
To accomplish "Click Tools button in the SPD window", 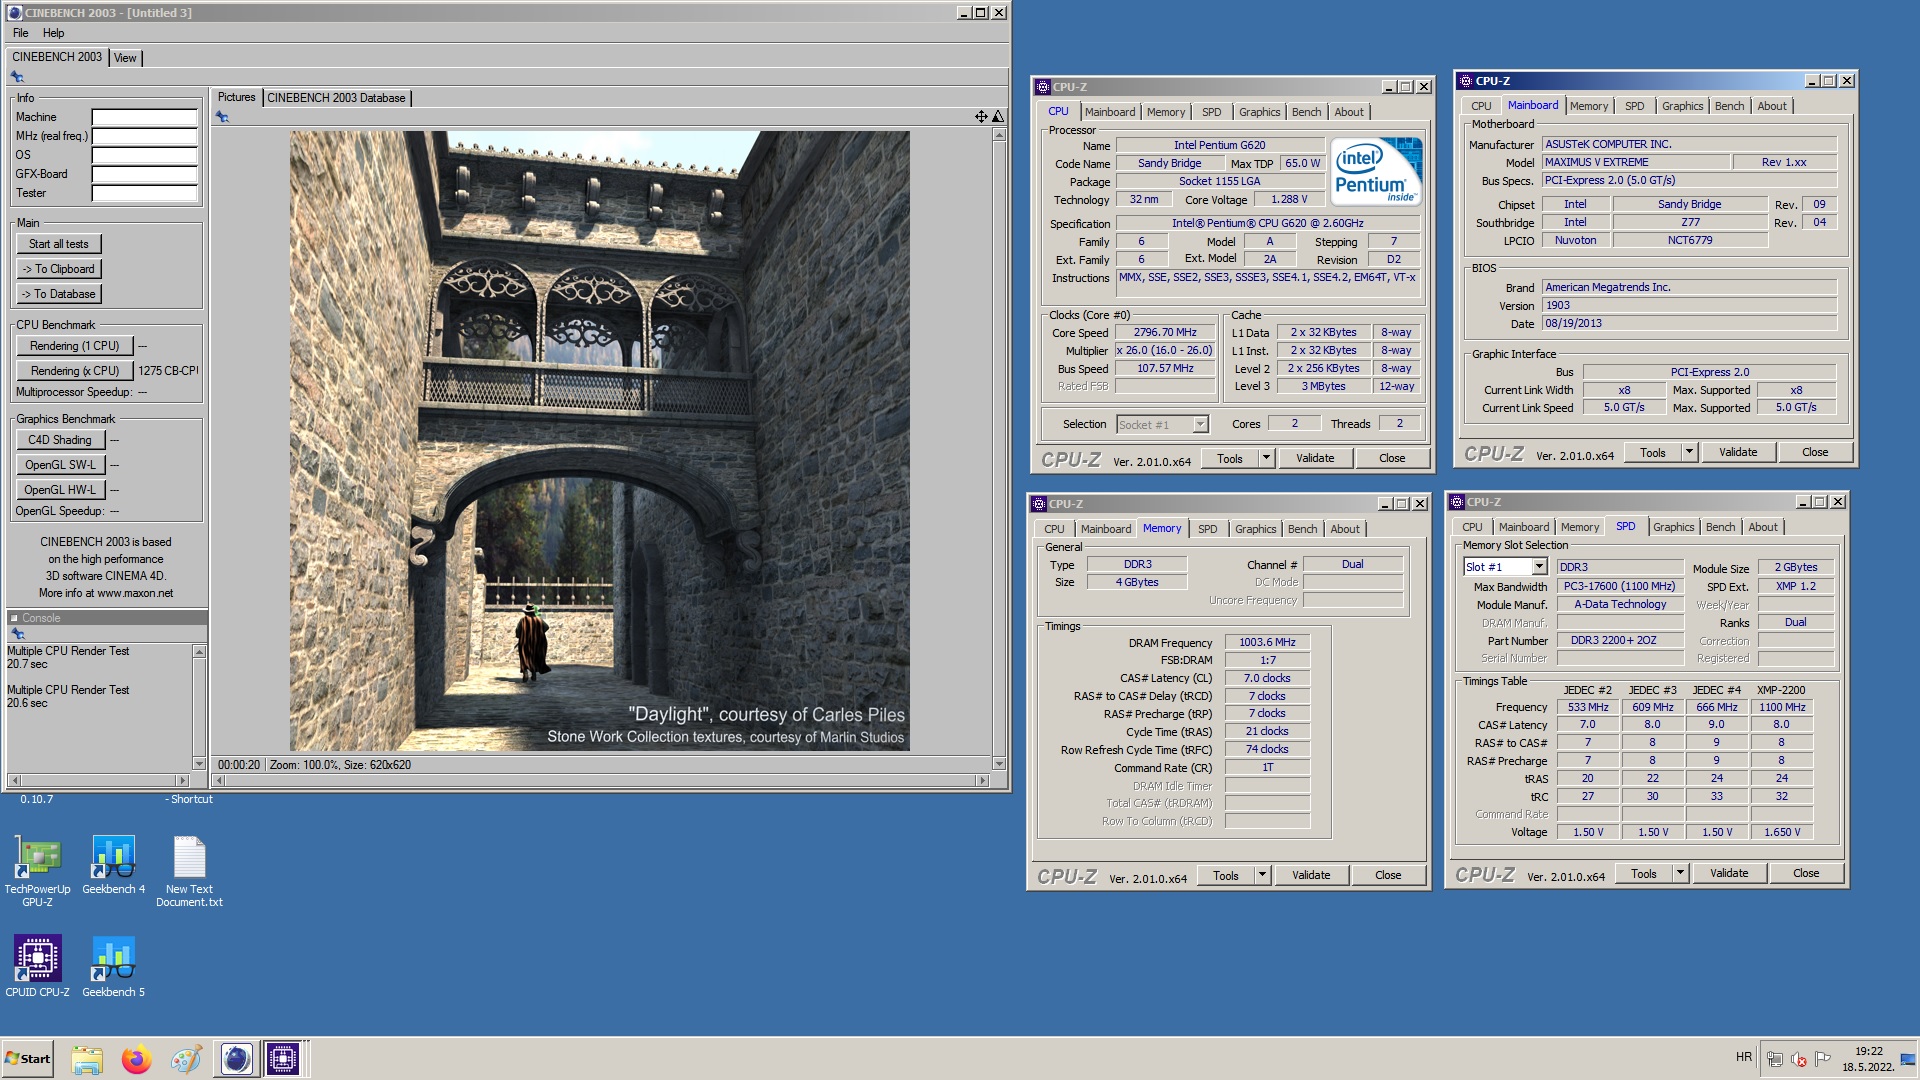I will tap(1644, 873).
